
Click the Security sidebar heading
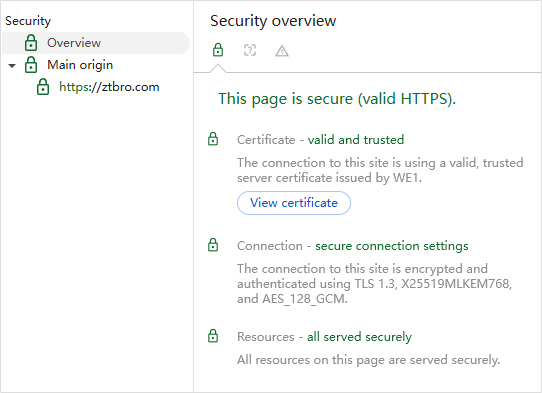[x=28, y=21]
